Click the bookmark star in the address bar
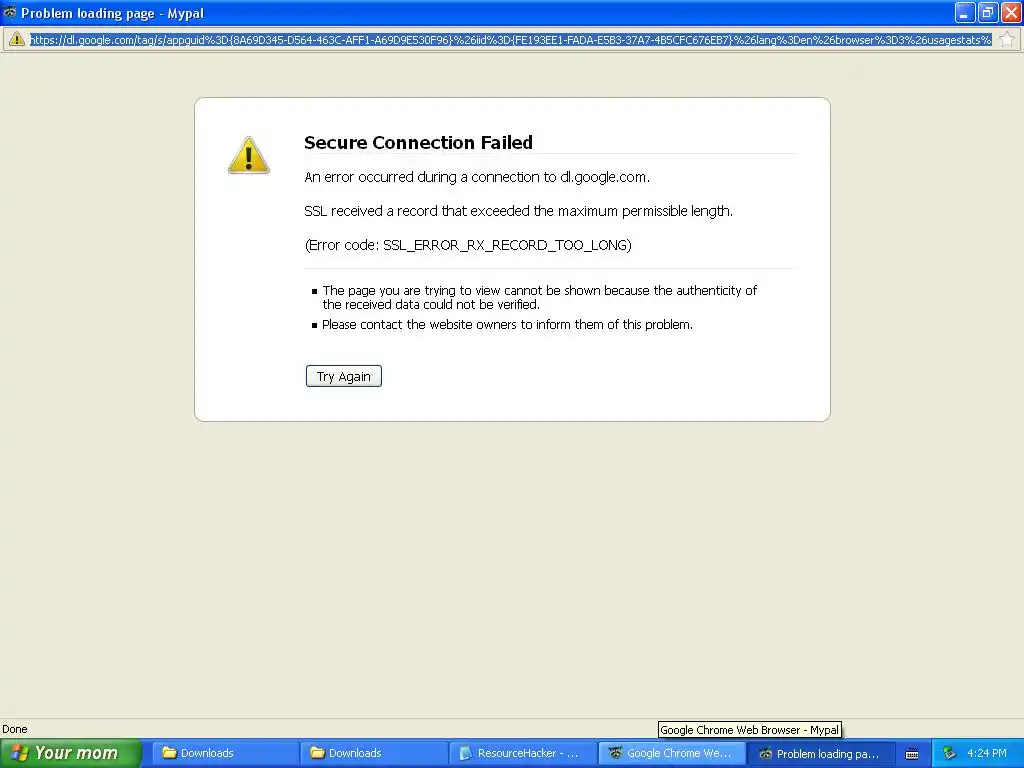The height and width of the screenshot is (768, 1024). coord(1006,39)
